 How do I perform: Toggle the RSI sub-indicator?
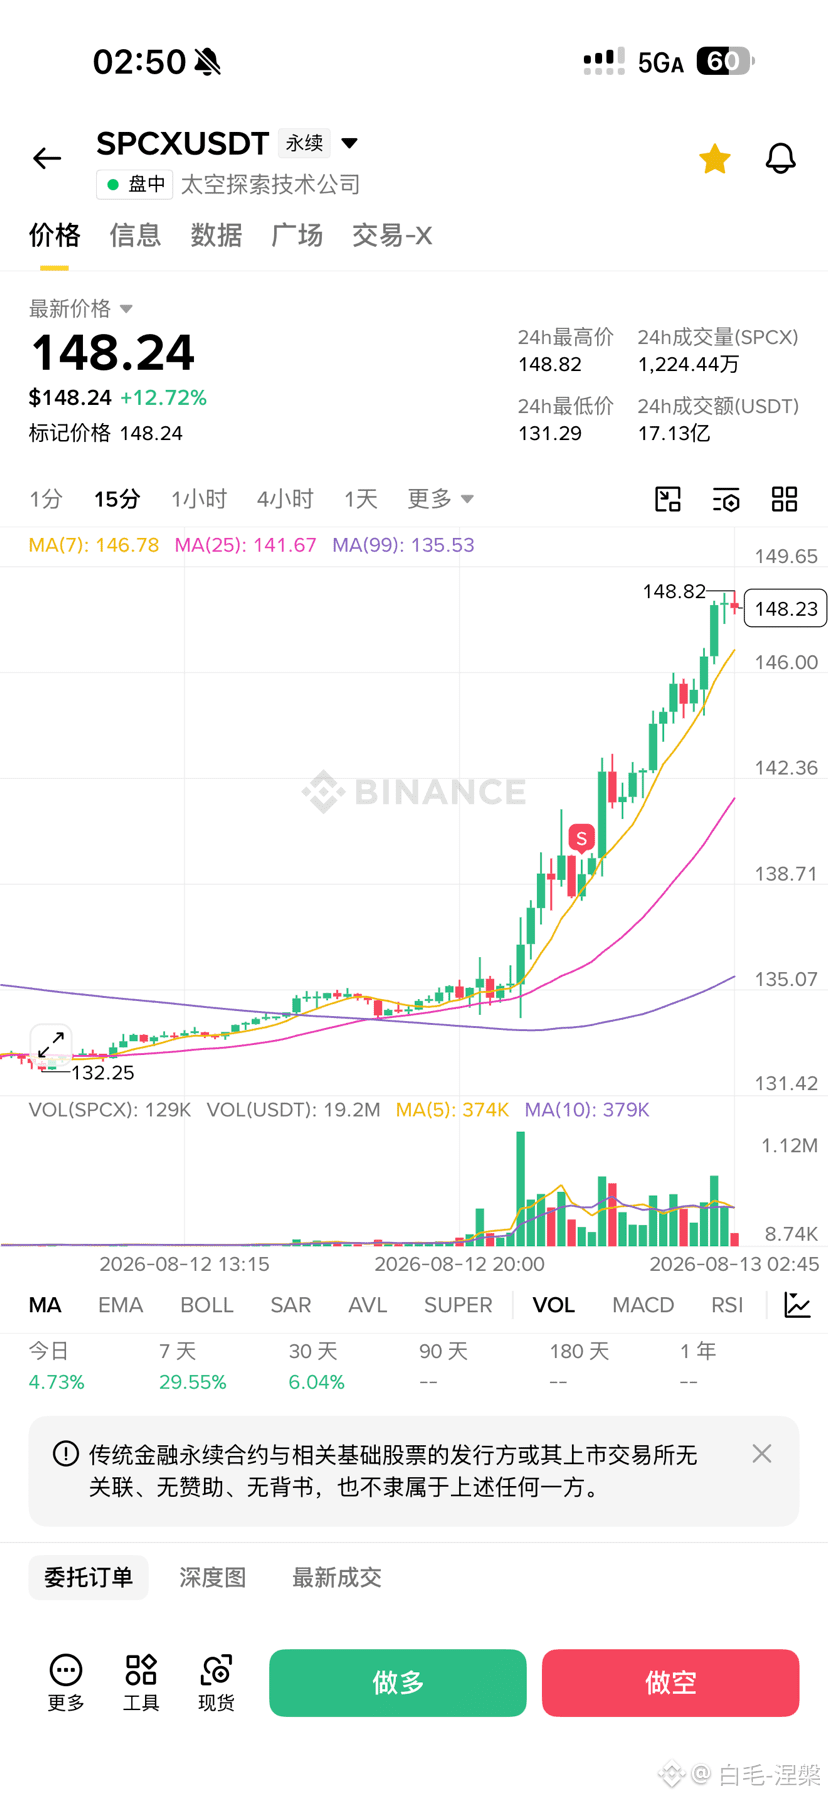tap(727, 1305)
